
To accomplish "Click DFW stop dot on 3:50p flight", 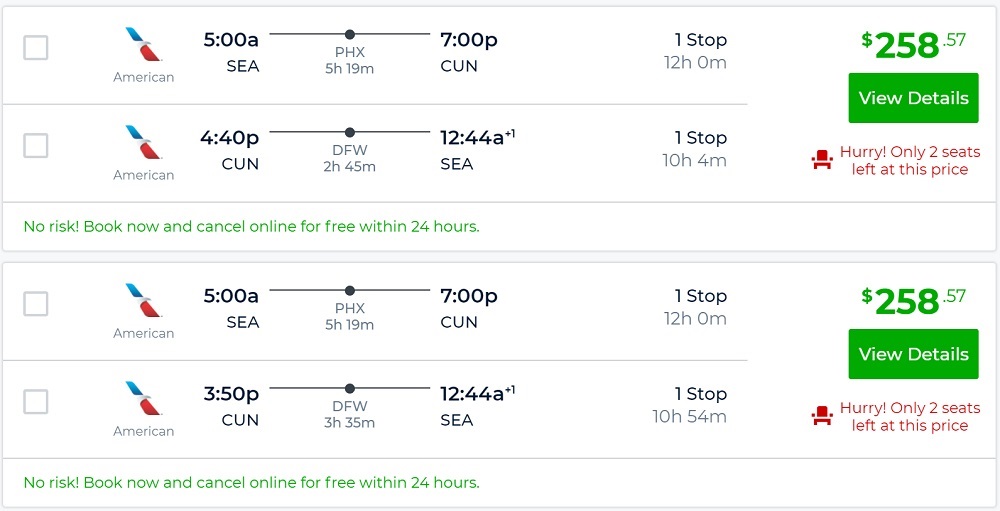I will coord(350,388).
